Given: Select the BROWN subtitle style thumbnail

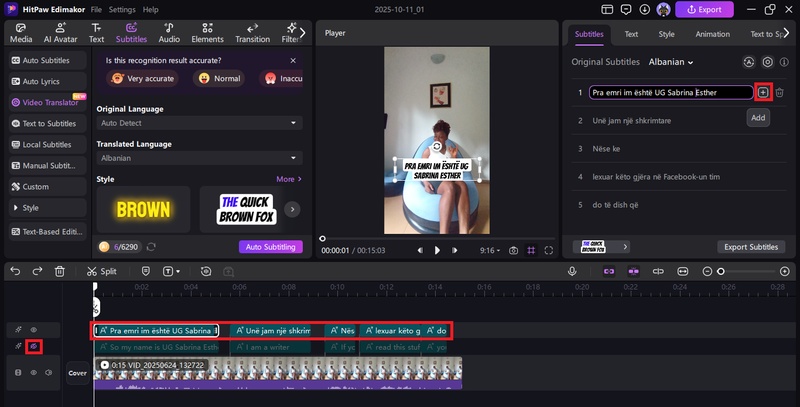Looking at the screenshot, I should [x=143, y=210].
